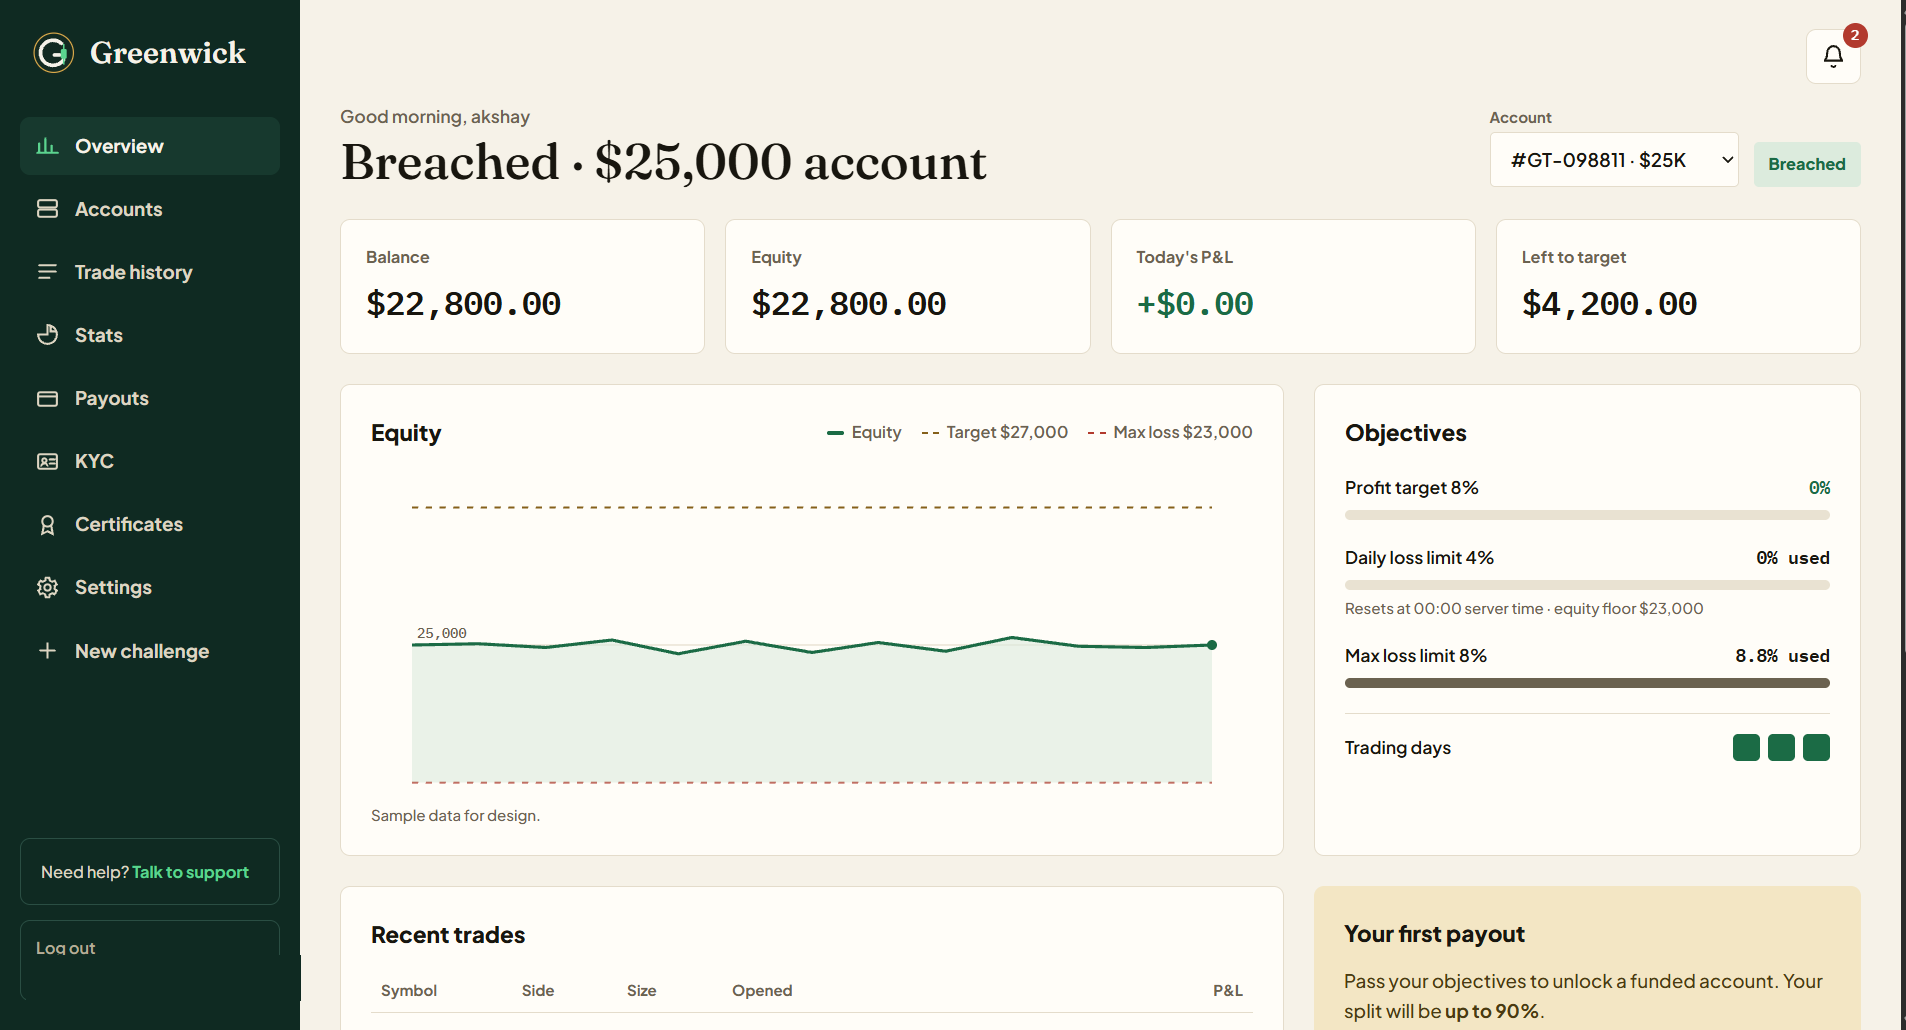Click the Stats pie chart icon

(x=47, y=335)
